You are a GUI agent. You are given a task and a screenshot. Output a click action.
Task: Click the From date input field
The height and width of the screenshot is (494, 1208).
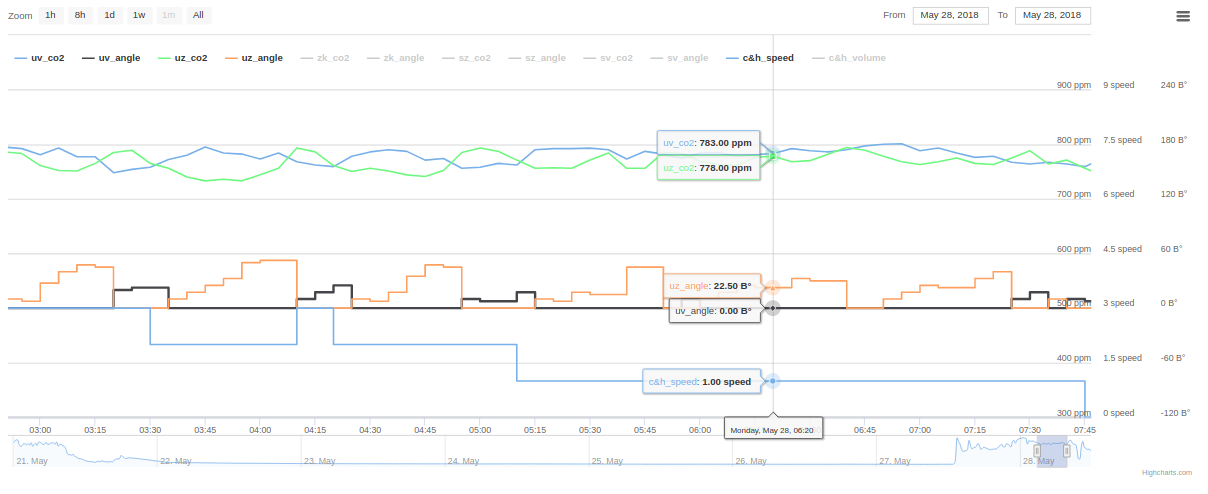[950, 15]
